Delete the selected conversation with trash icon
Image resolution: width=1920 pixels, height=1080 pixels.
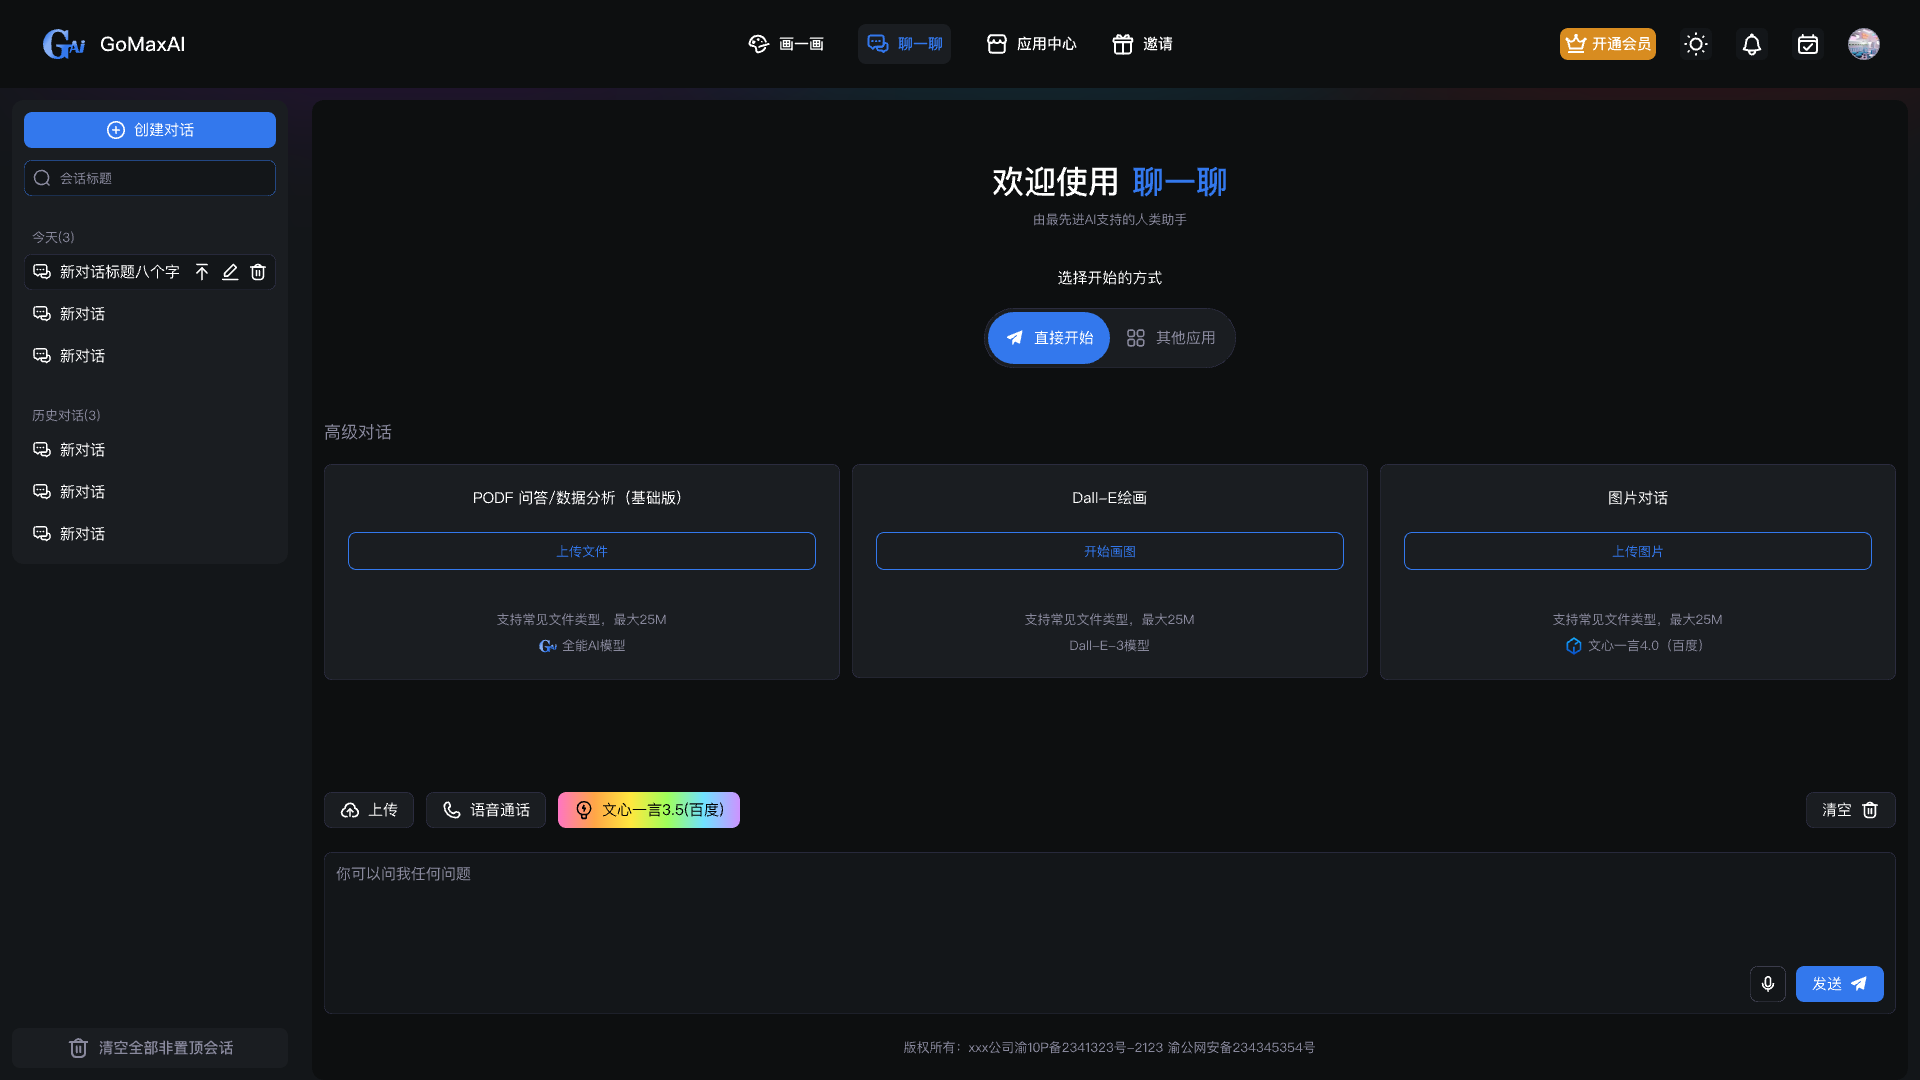pos(258,272)
